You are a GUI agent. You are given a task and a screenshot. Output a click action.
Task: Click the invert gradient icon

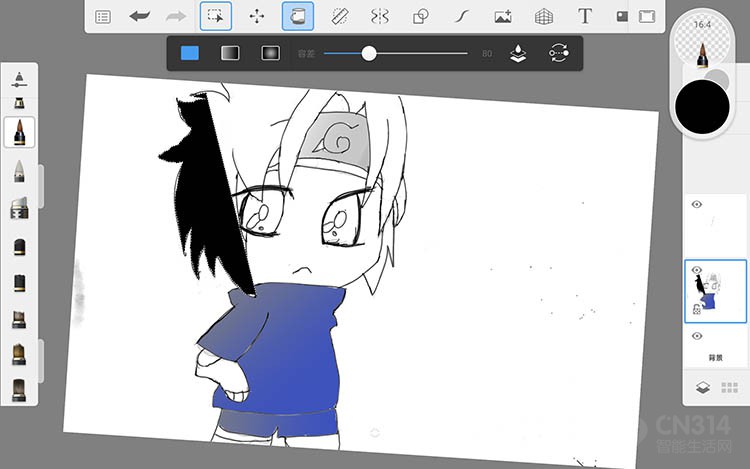tap(559, 53)
